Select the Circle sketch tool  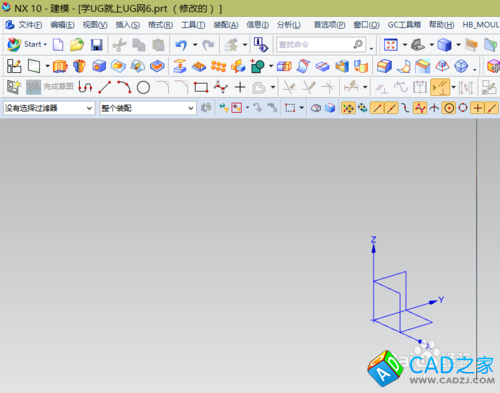[x=143, y=88]
